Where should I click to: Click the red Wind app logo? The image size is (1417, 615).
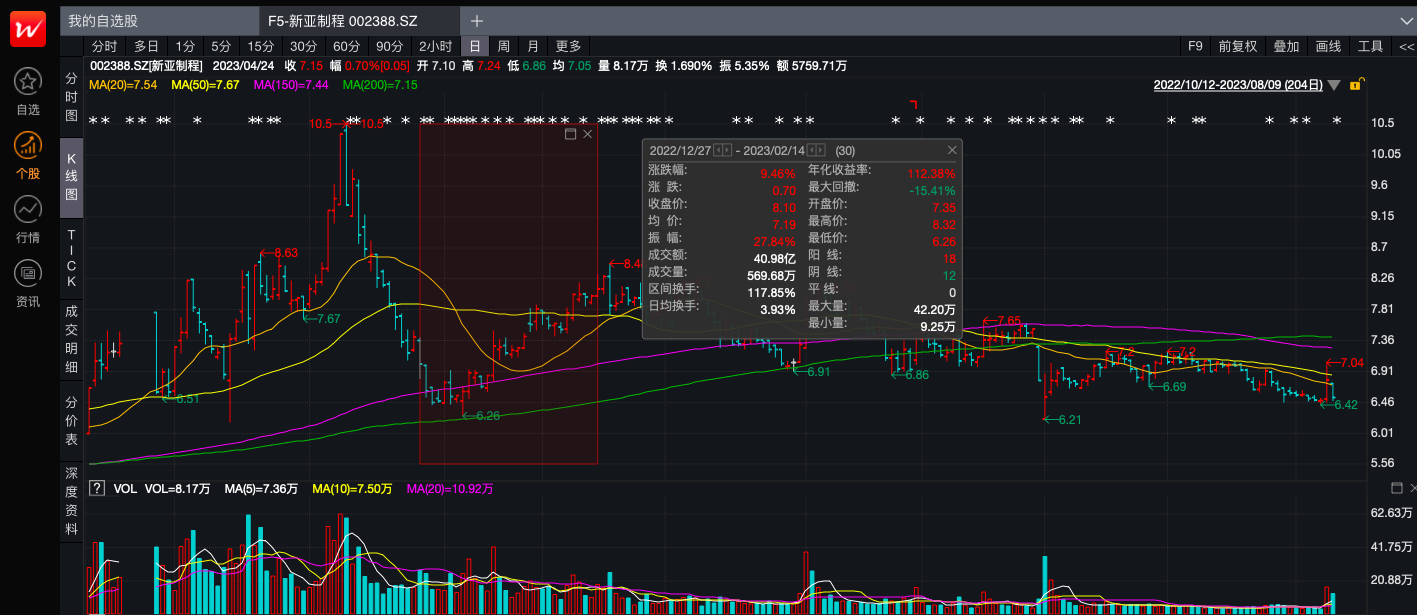click(28, 29)
